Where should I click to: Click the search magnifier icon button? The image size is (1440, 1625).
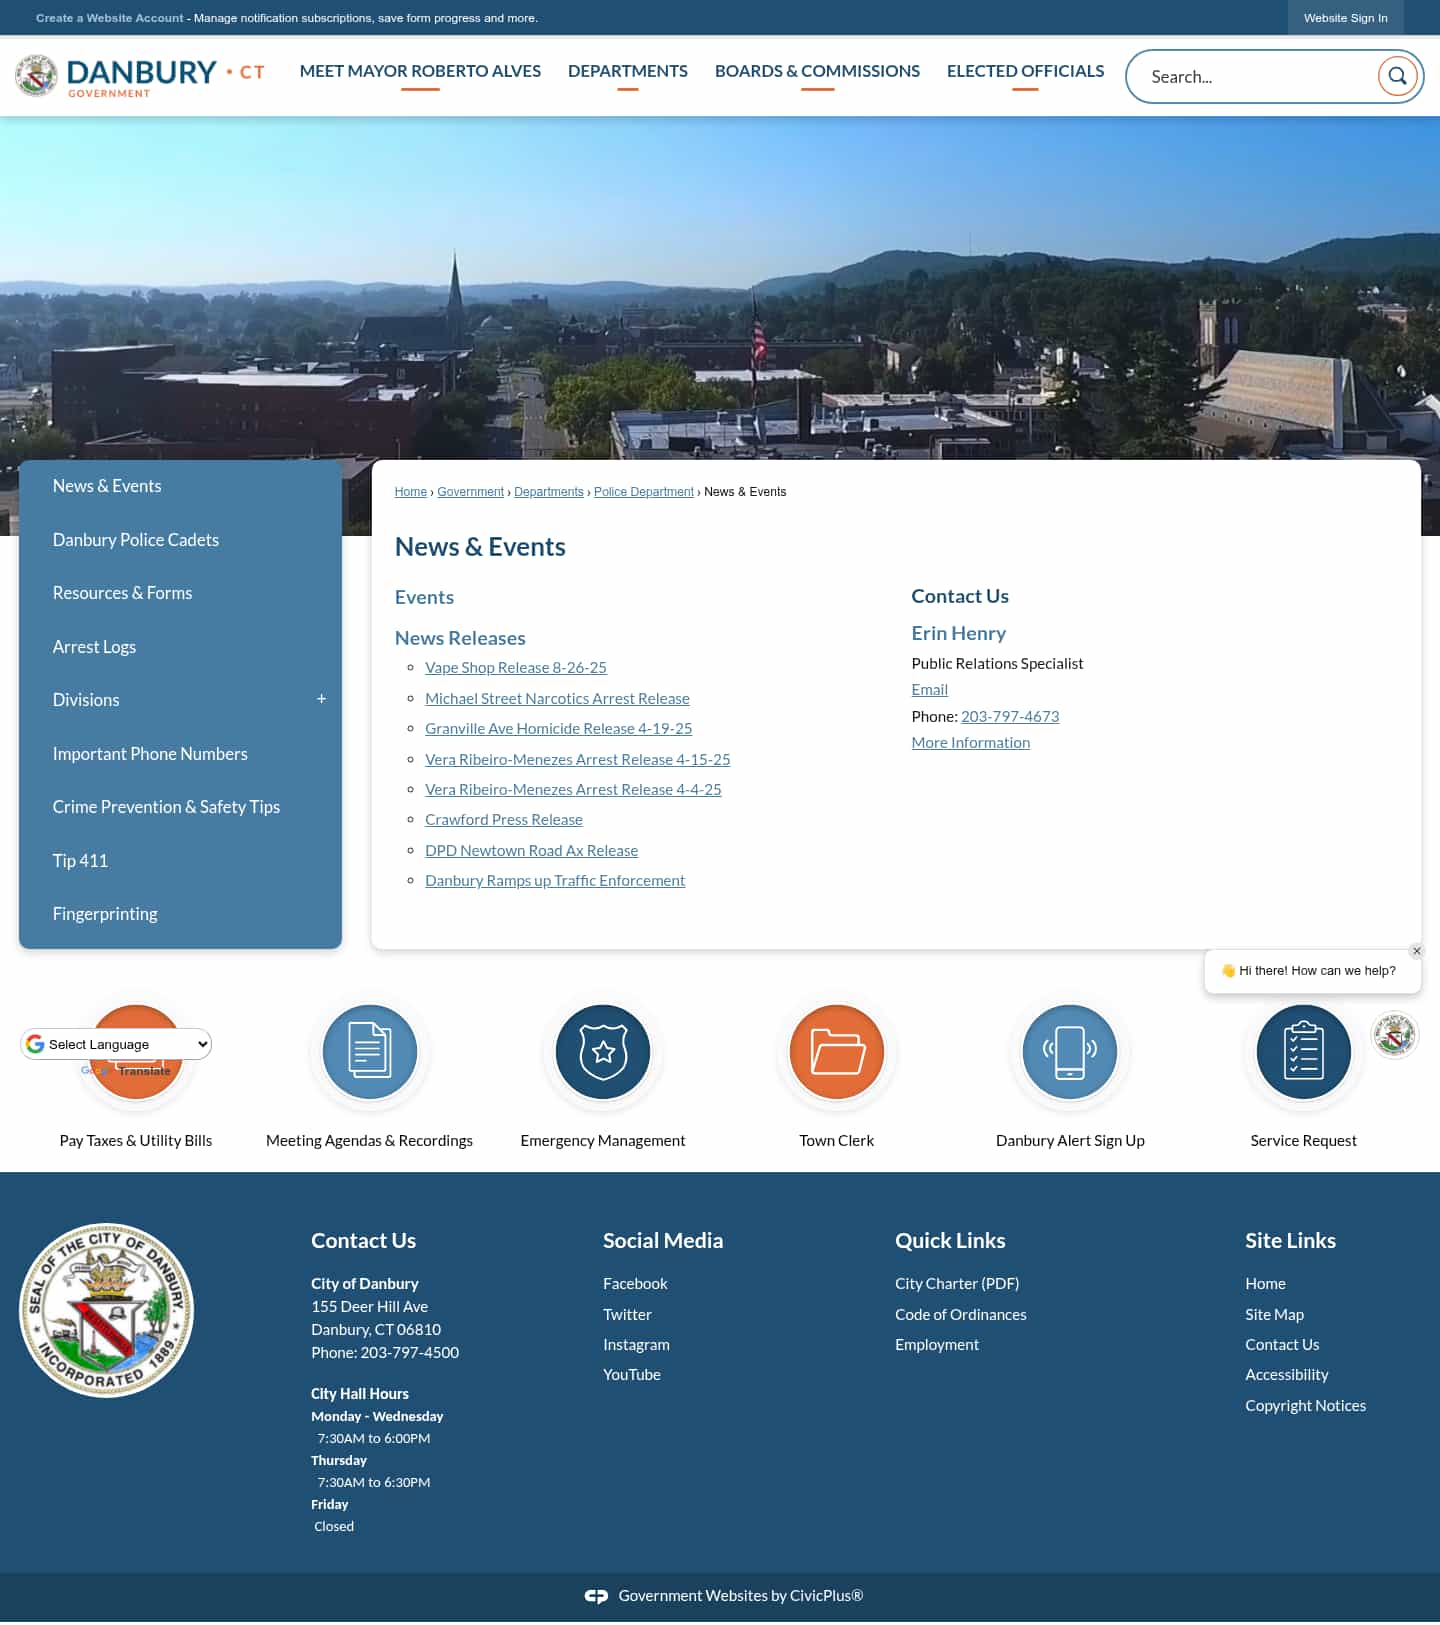1397,76
